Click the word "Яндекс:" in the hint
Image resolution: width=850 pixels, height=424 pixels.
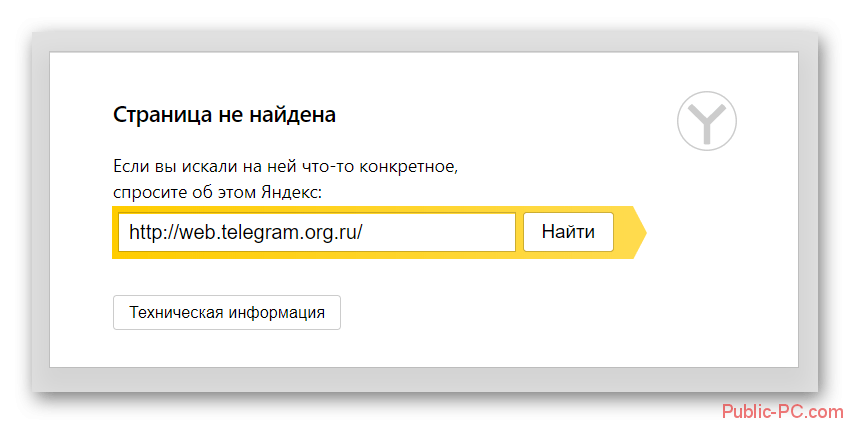[x=297, y=190]
